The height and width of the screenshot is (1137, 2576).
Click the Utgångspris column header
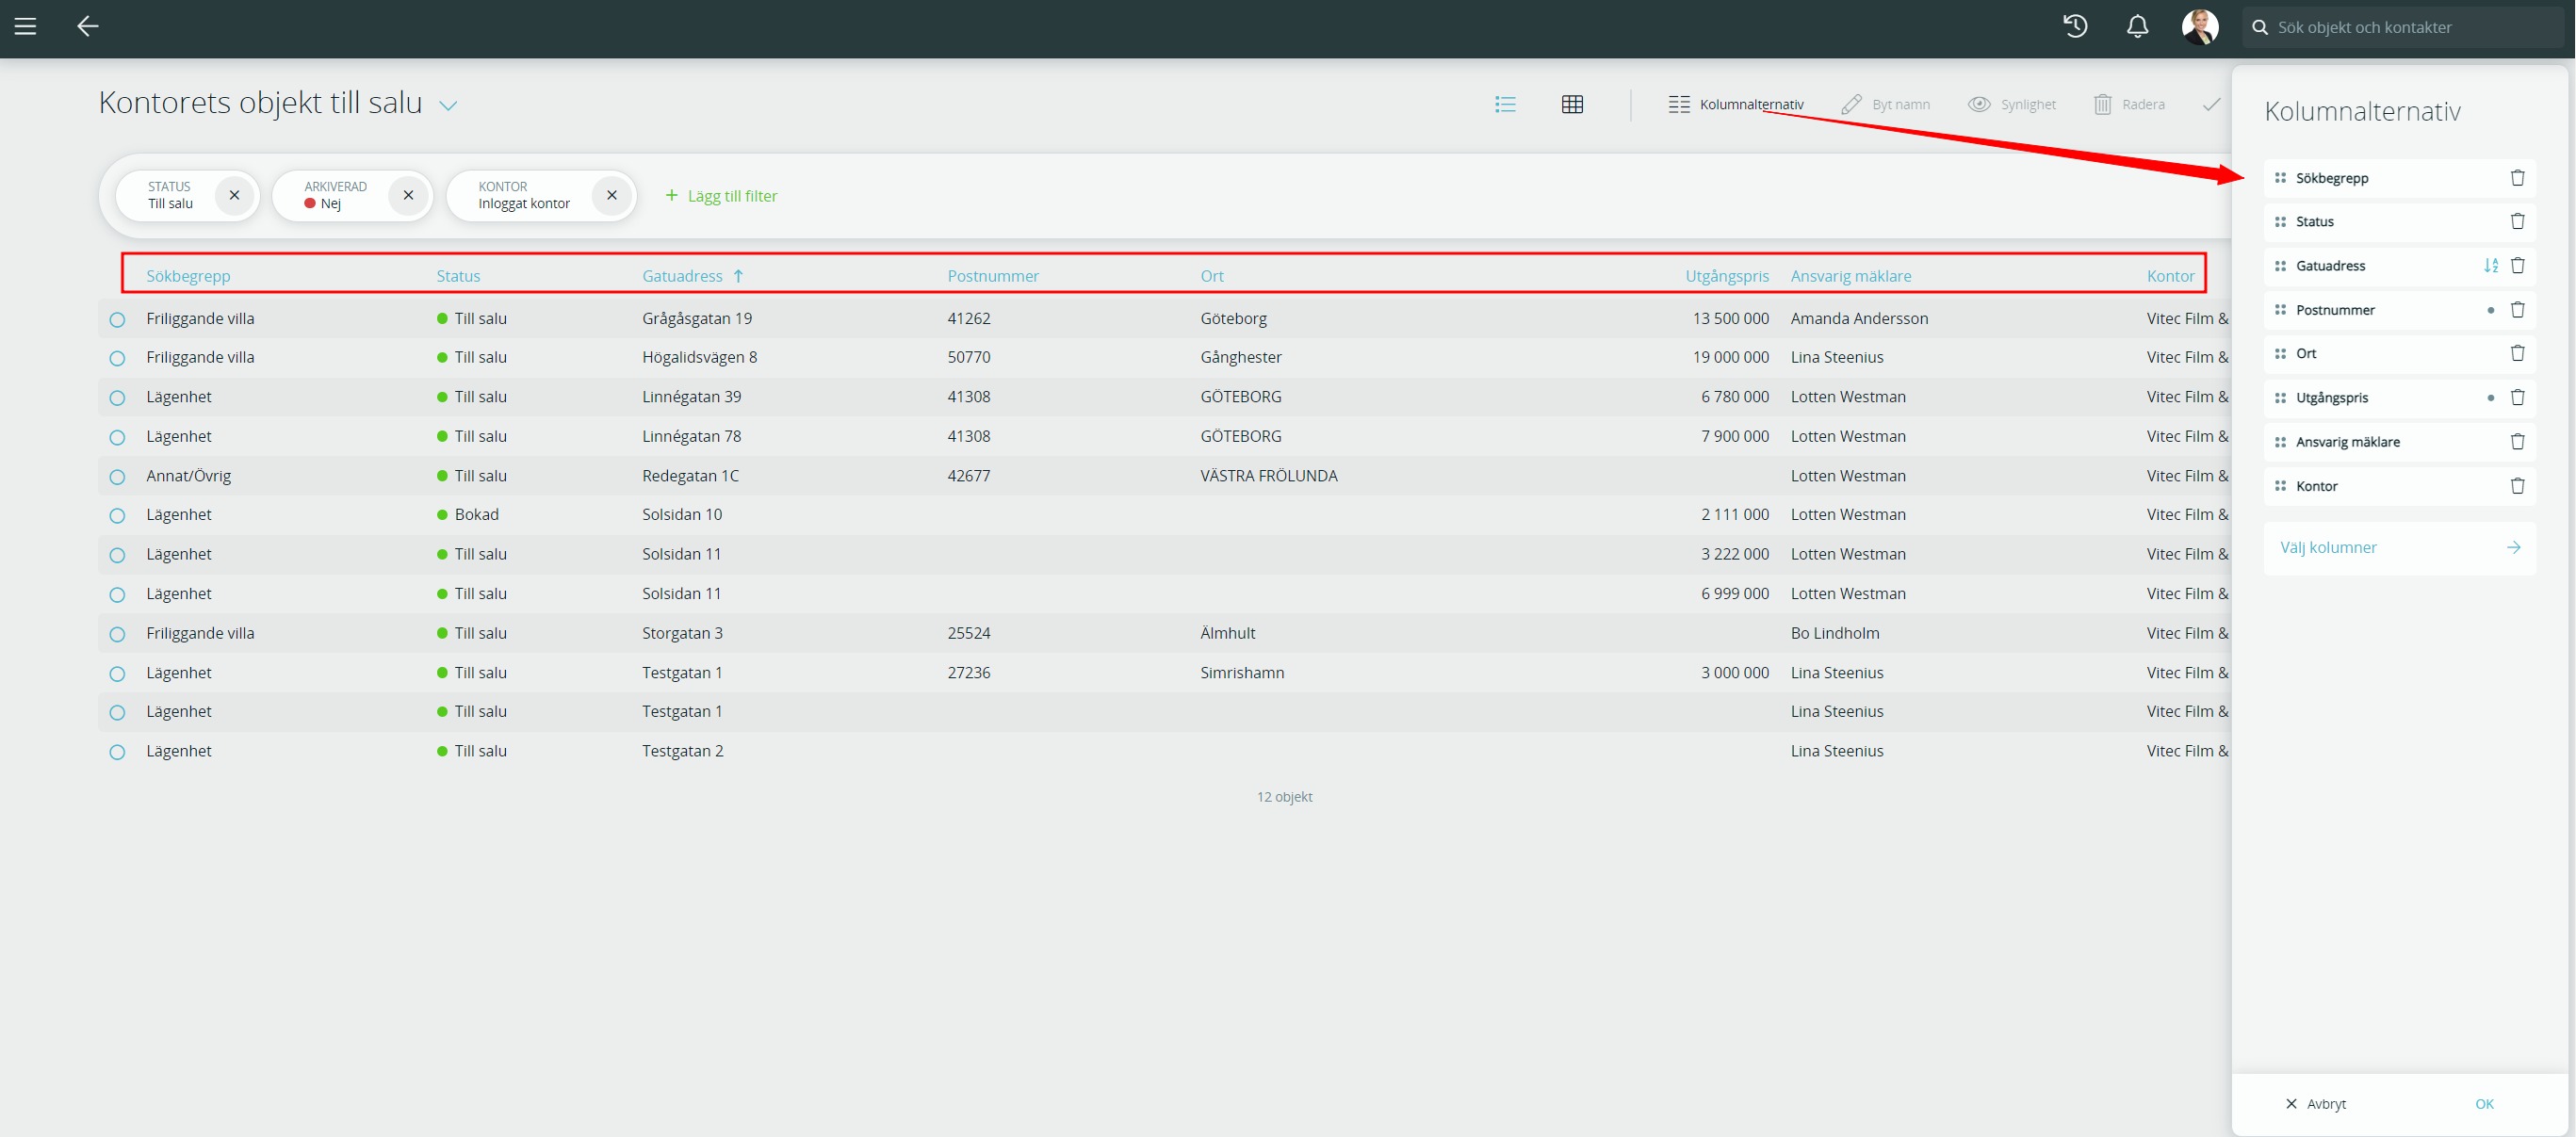pos(1726,276)
